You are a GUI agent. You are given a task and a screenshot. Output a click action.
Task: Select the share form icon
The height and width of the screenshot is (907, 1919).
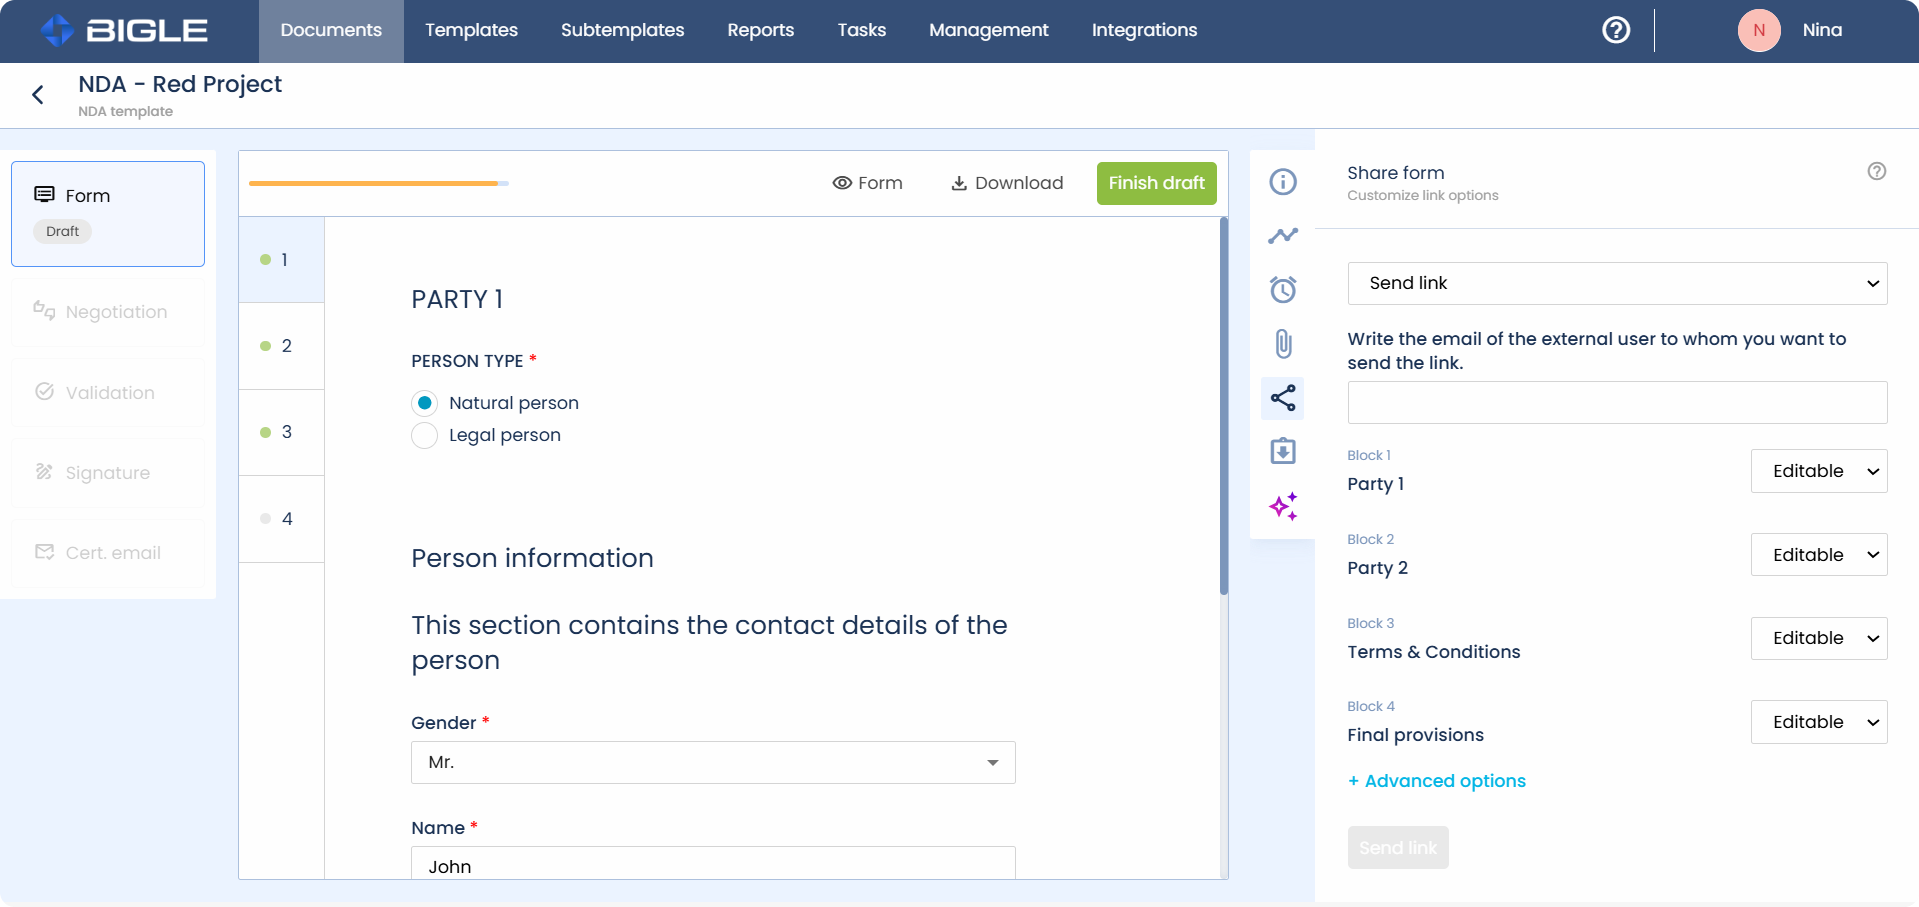(1282, 398)
